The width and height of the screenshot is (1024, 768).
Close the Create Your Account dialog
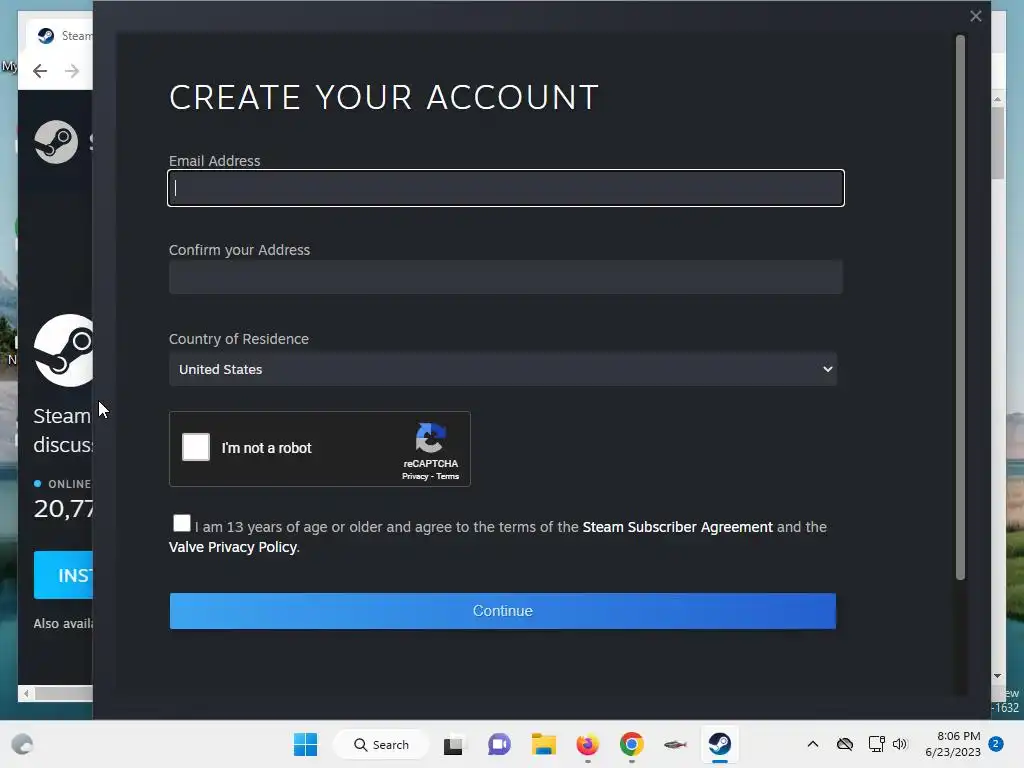[x=976, y=16]
